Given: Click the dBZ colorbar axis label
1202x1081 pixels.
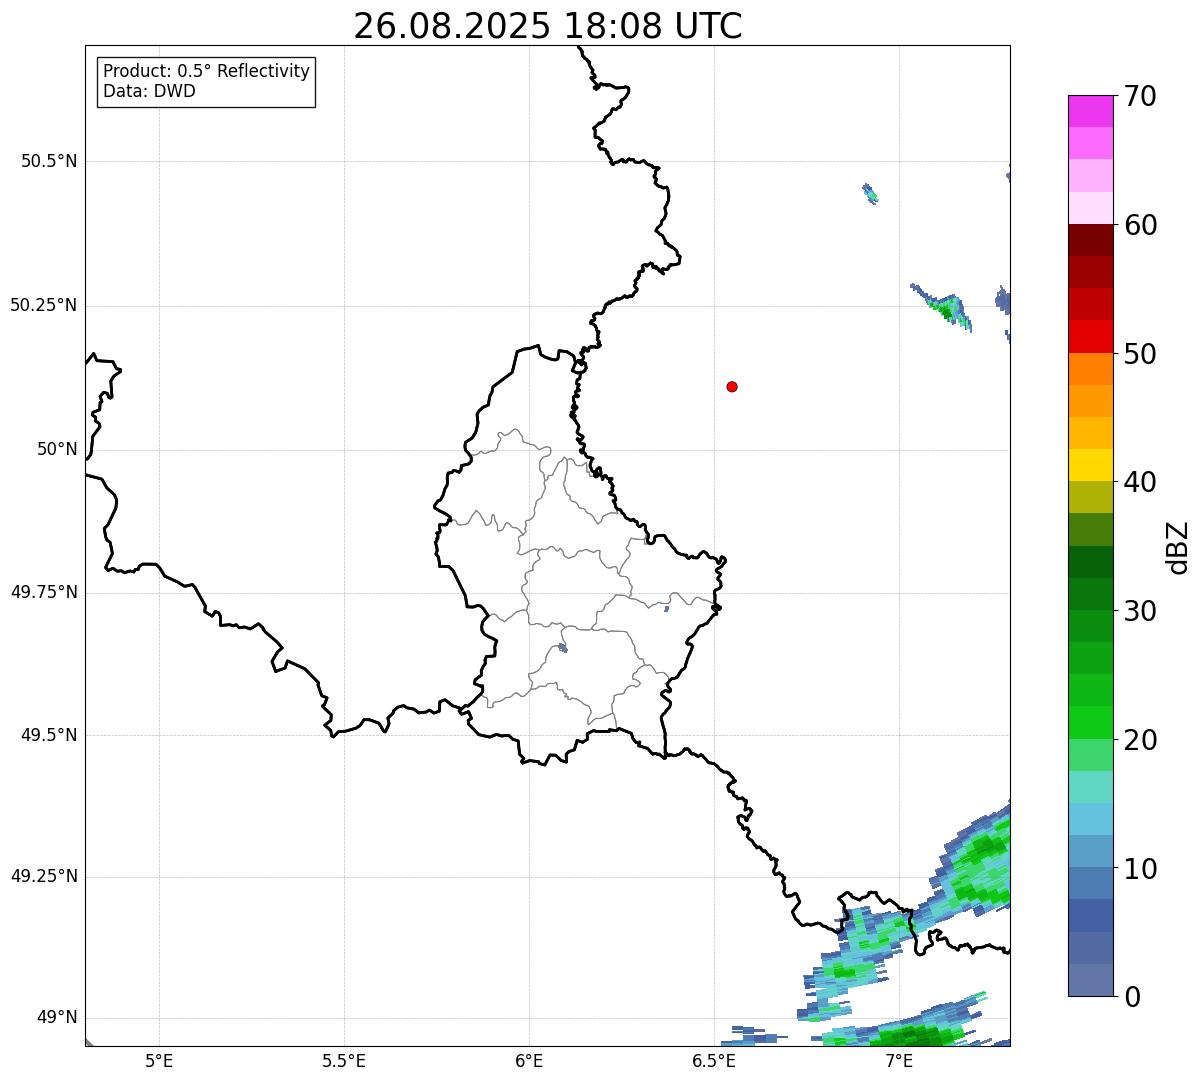Looking at the screenshot, I should (x=1178, y=547).
